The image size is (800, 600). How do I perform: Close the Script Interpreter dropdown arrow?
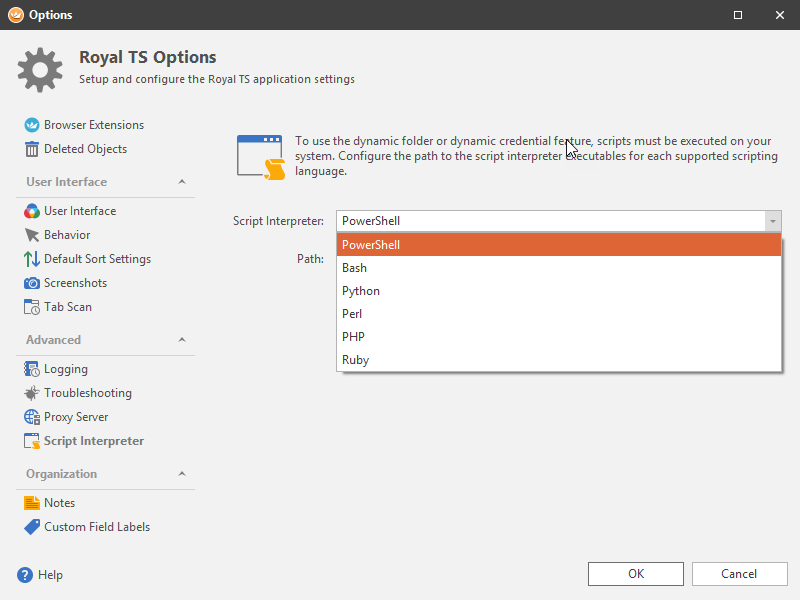pyautogui.click(x=772, y=221)
